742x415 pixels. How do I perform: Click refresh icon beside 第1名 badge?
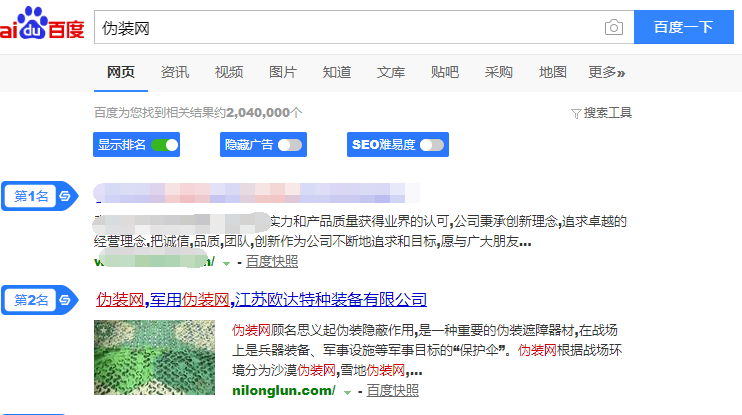(x=65, y=196)
